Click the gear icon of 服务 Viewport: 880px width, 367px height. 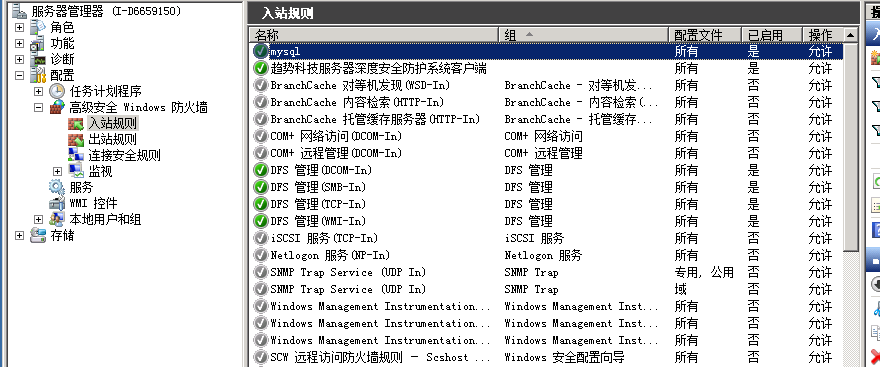(x=57, y=187)
